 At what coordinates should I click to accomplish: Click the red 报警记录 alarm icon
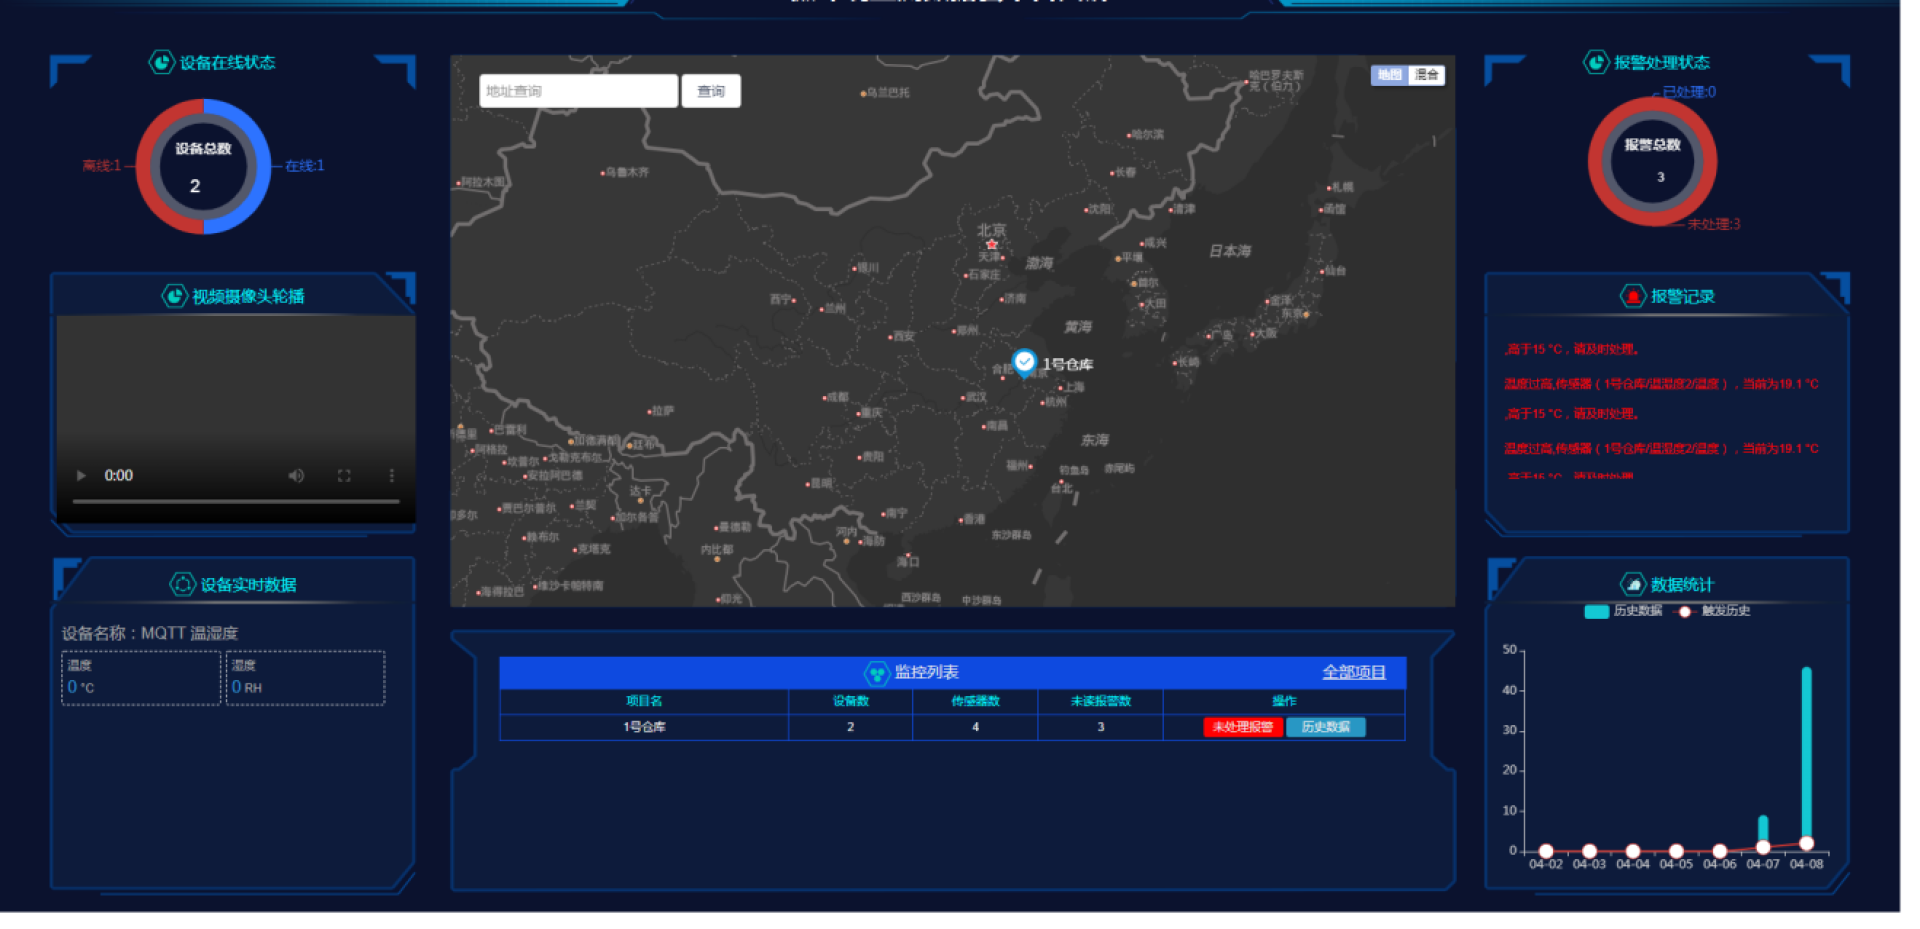pyautogui.click(x=1632, y=296)
